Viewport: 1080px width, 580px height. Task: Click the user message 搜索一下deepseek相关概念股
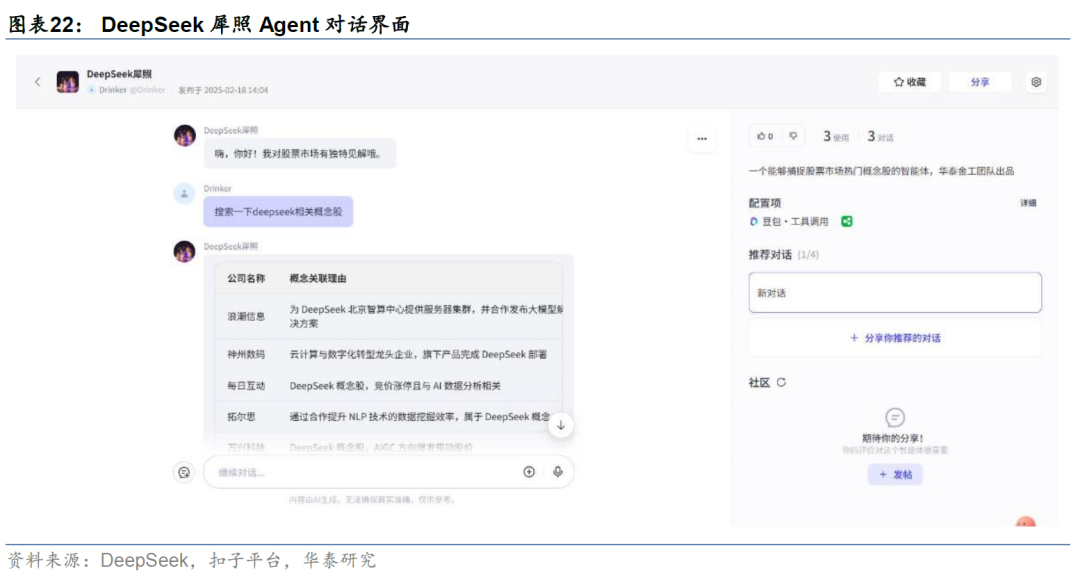278,211
